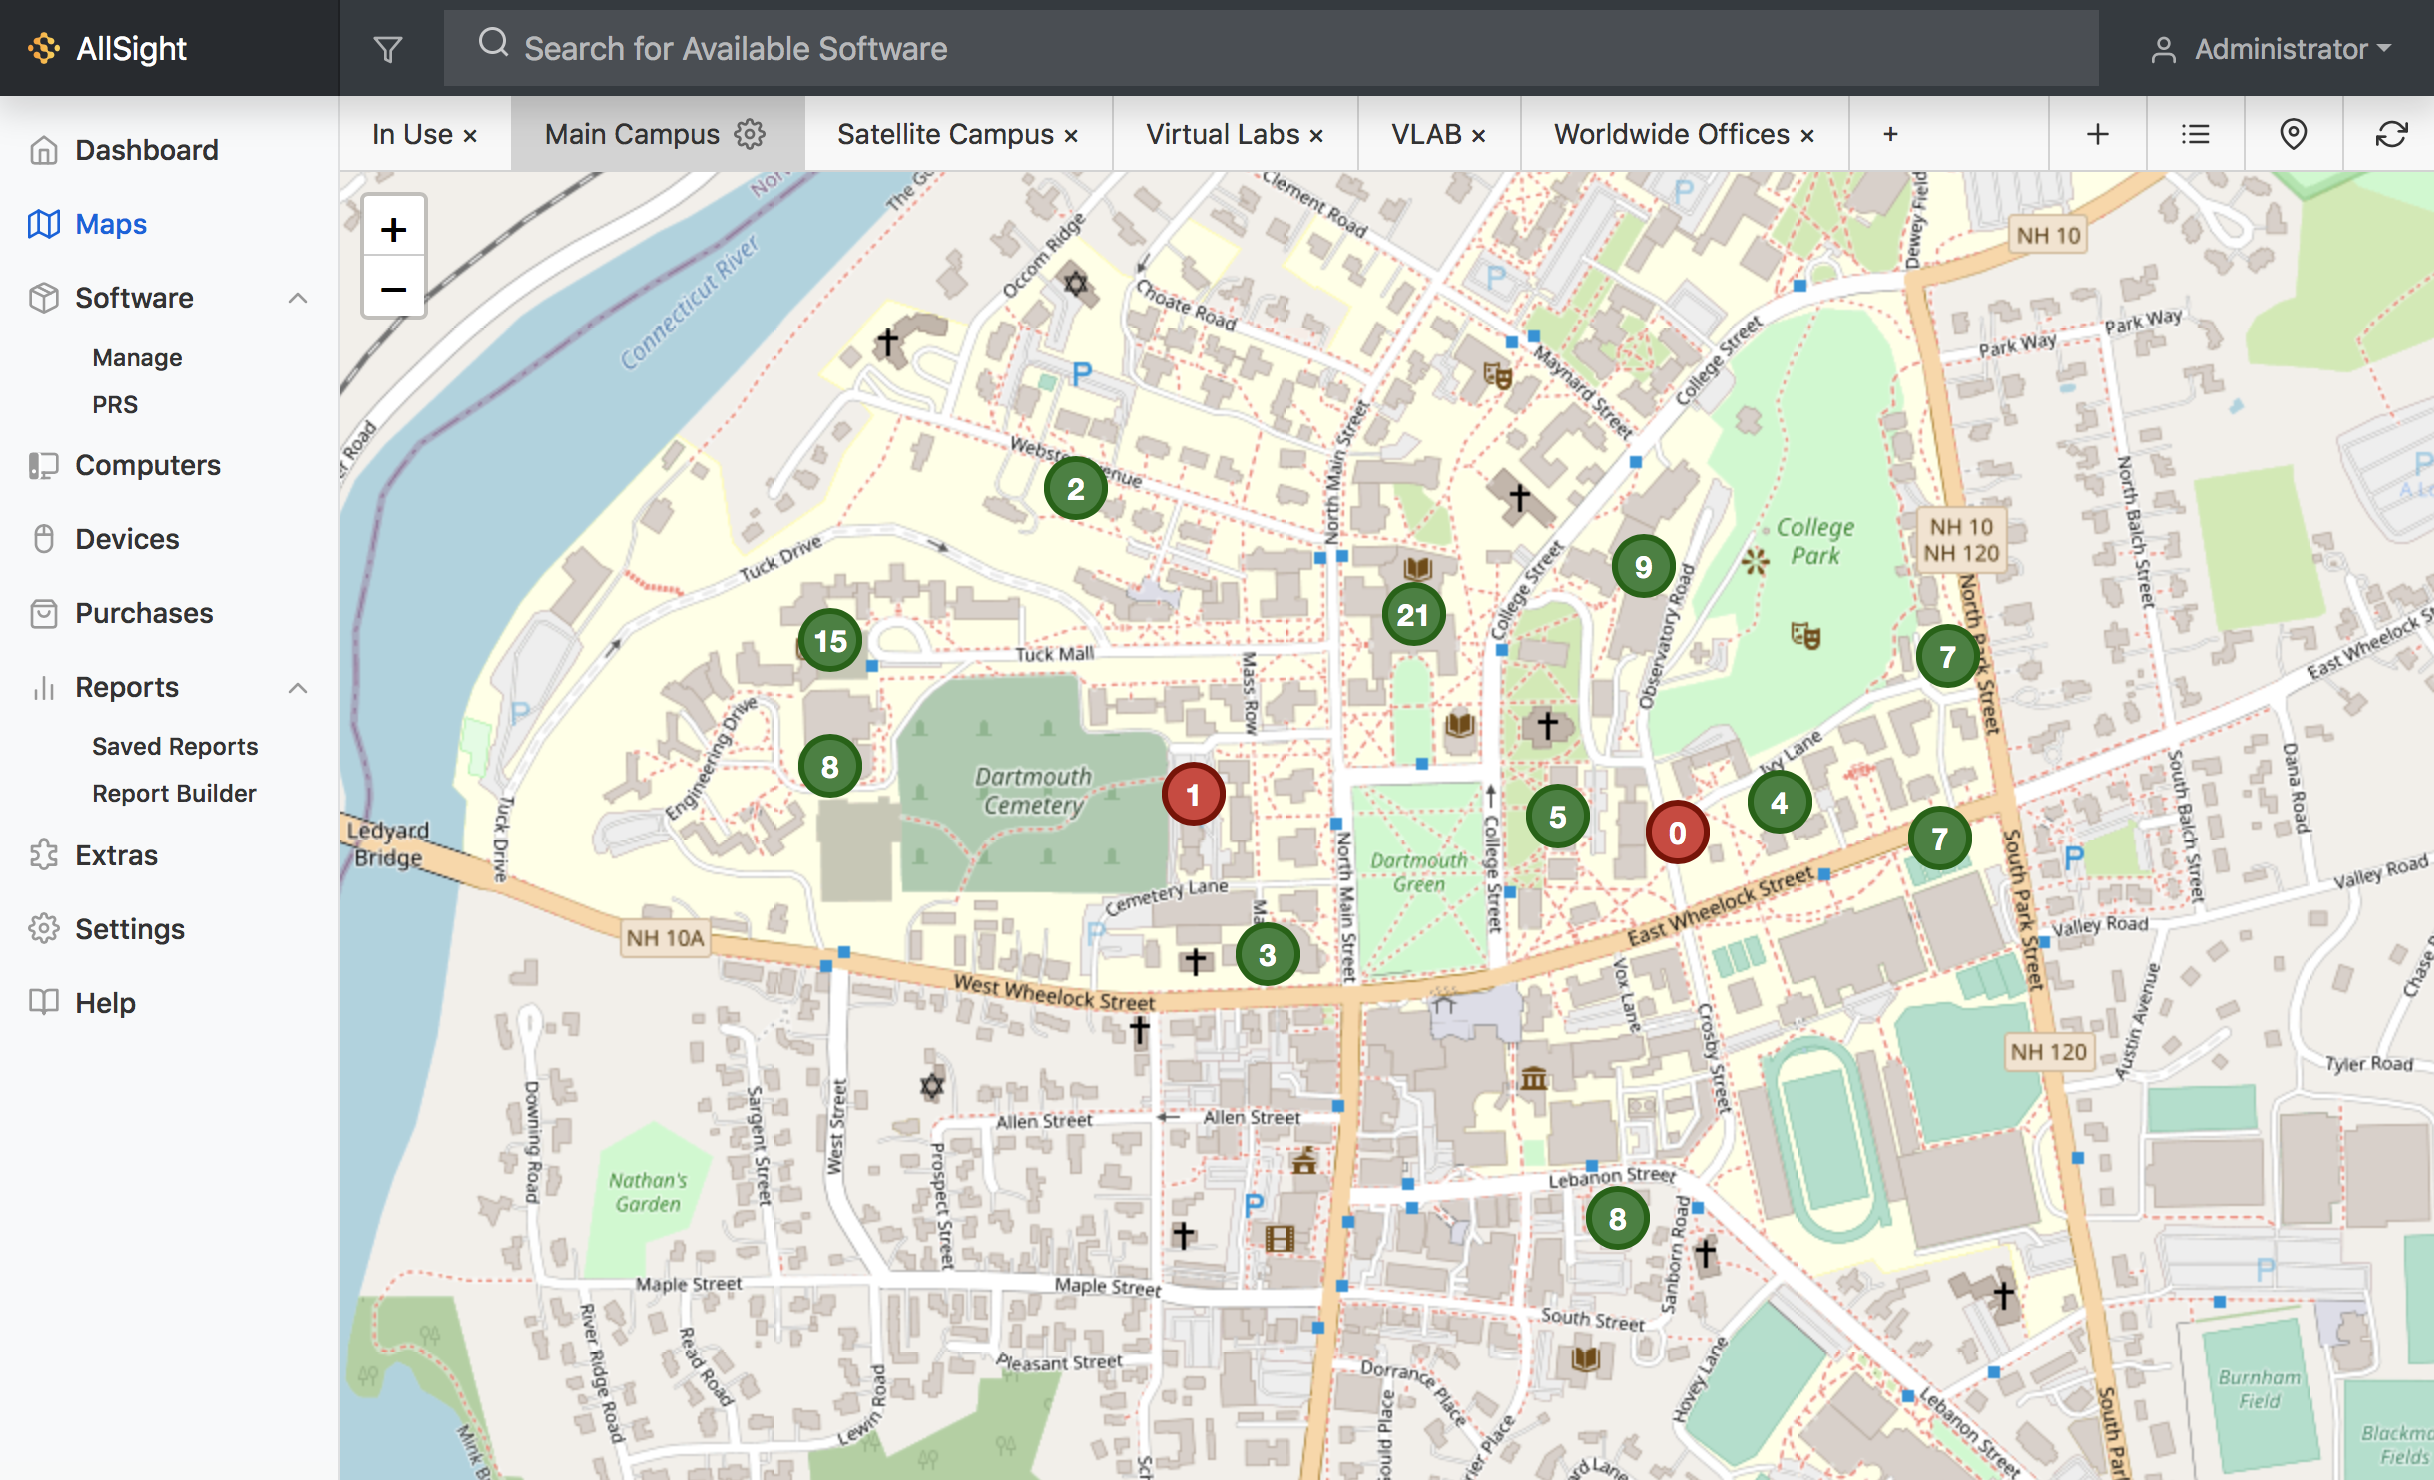Collapse the Software section in the sidebar
Viewport: 2434px width, 1480px height.
pyautogui.click(x=297, y=298)
